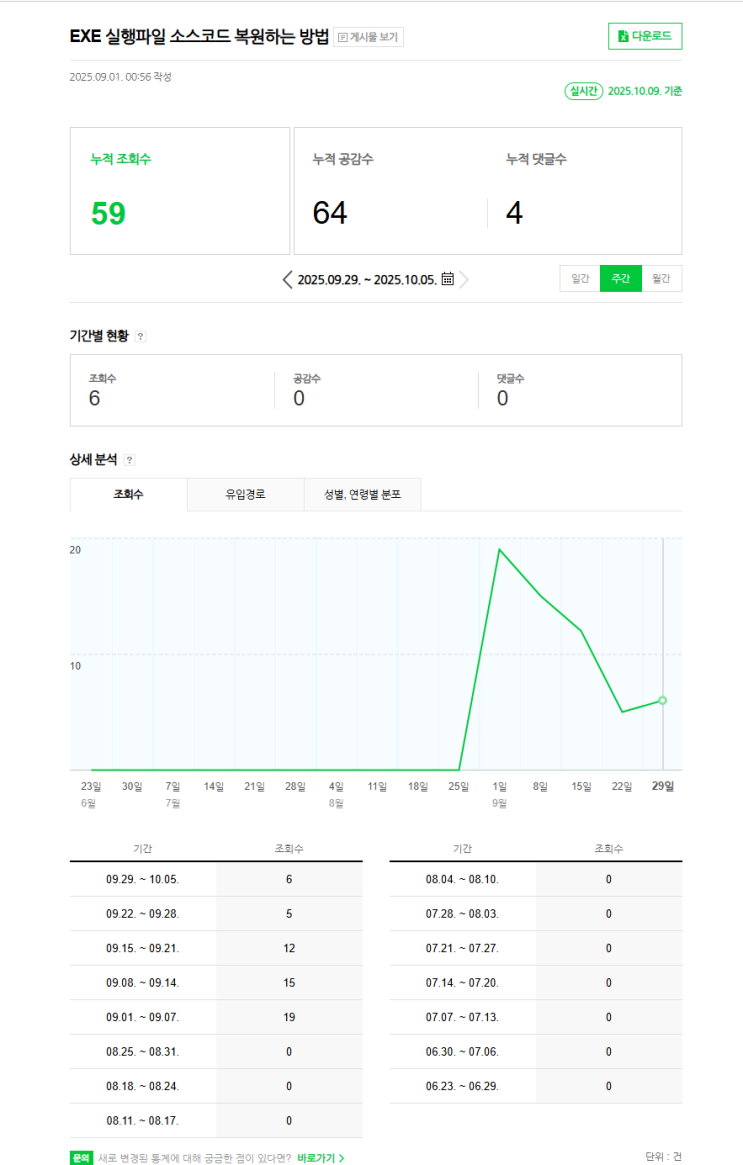The height and width of the screenshot is (1165, 743).
Task: Go to next week with right arrow
Action: (464, 279)
